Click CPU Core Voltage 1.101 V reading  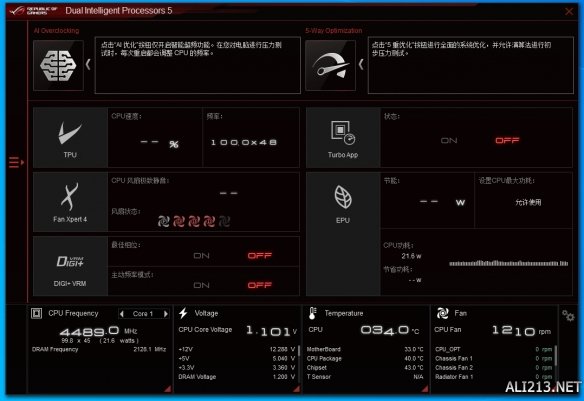click(x=238, y=330)
